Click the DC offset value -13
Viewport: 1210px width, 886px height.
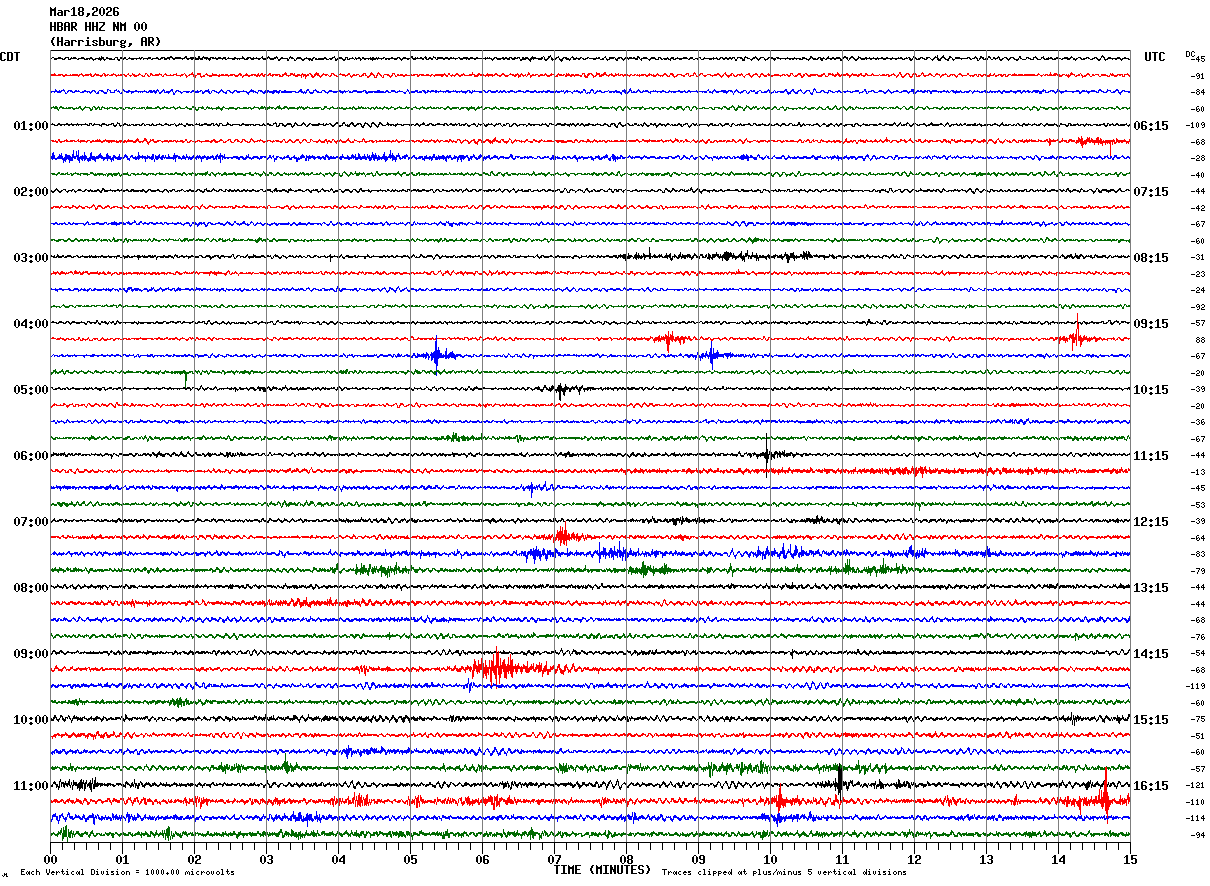tap(1197, 472)
